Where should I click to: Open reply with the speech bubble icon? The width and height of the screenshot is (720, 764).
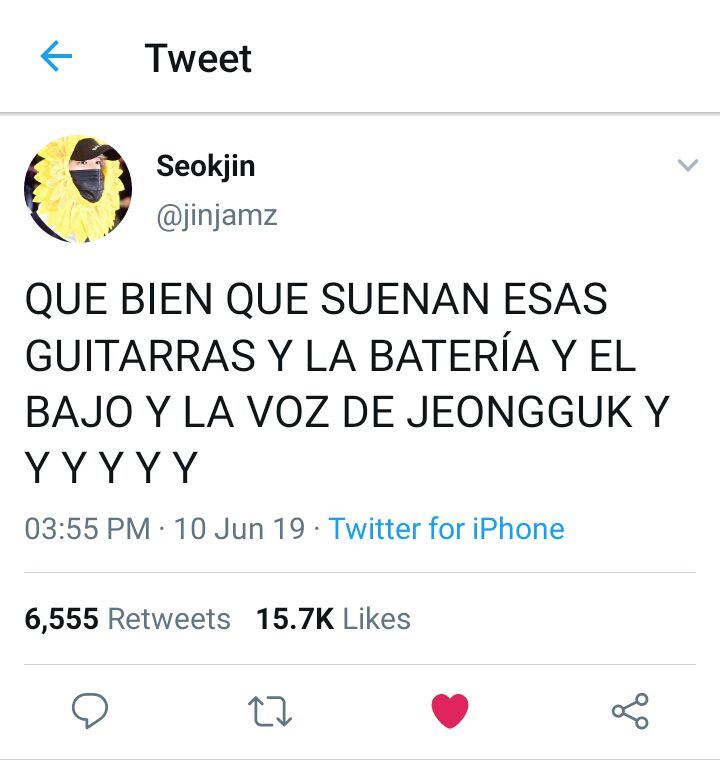(x=90, y=710)
